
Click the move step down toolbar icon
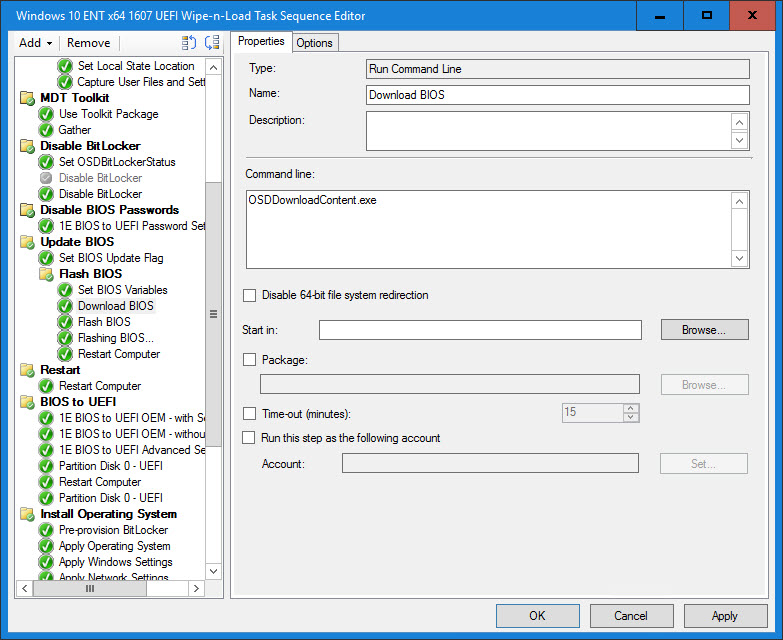click(x=211, y=43)
